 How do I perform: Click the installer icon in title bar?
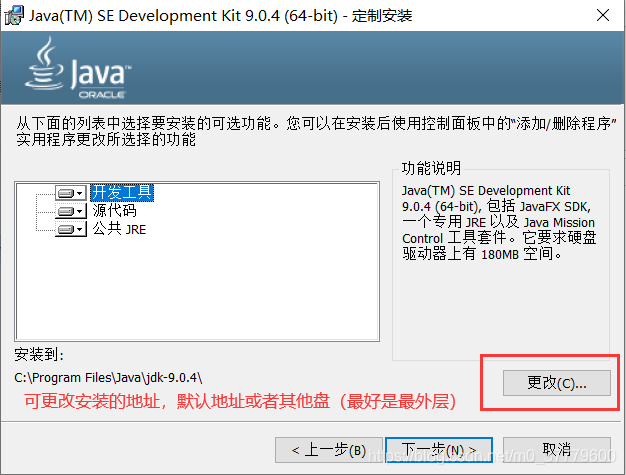click(14, 16)
